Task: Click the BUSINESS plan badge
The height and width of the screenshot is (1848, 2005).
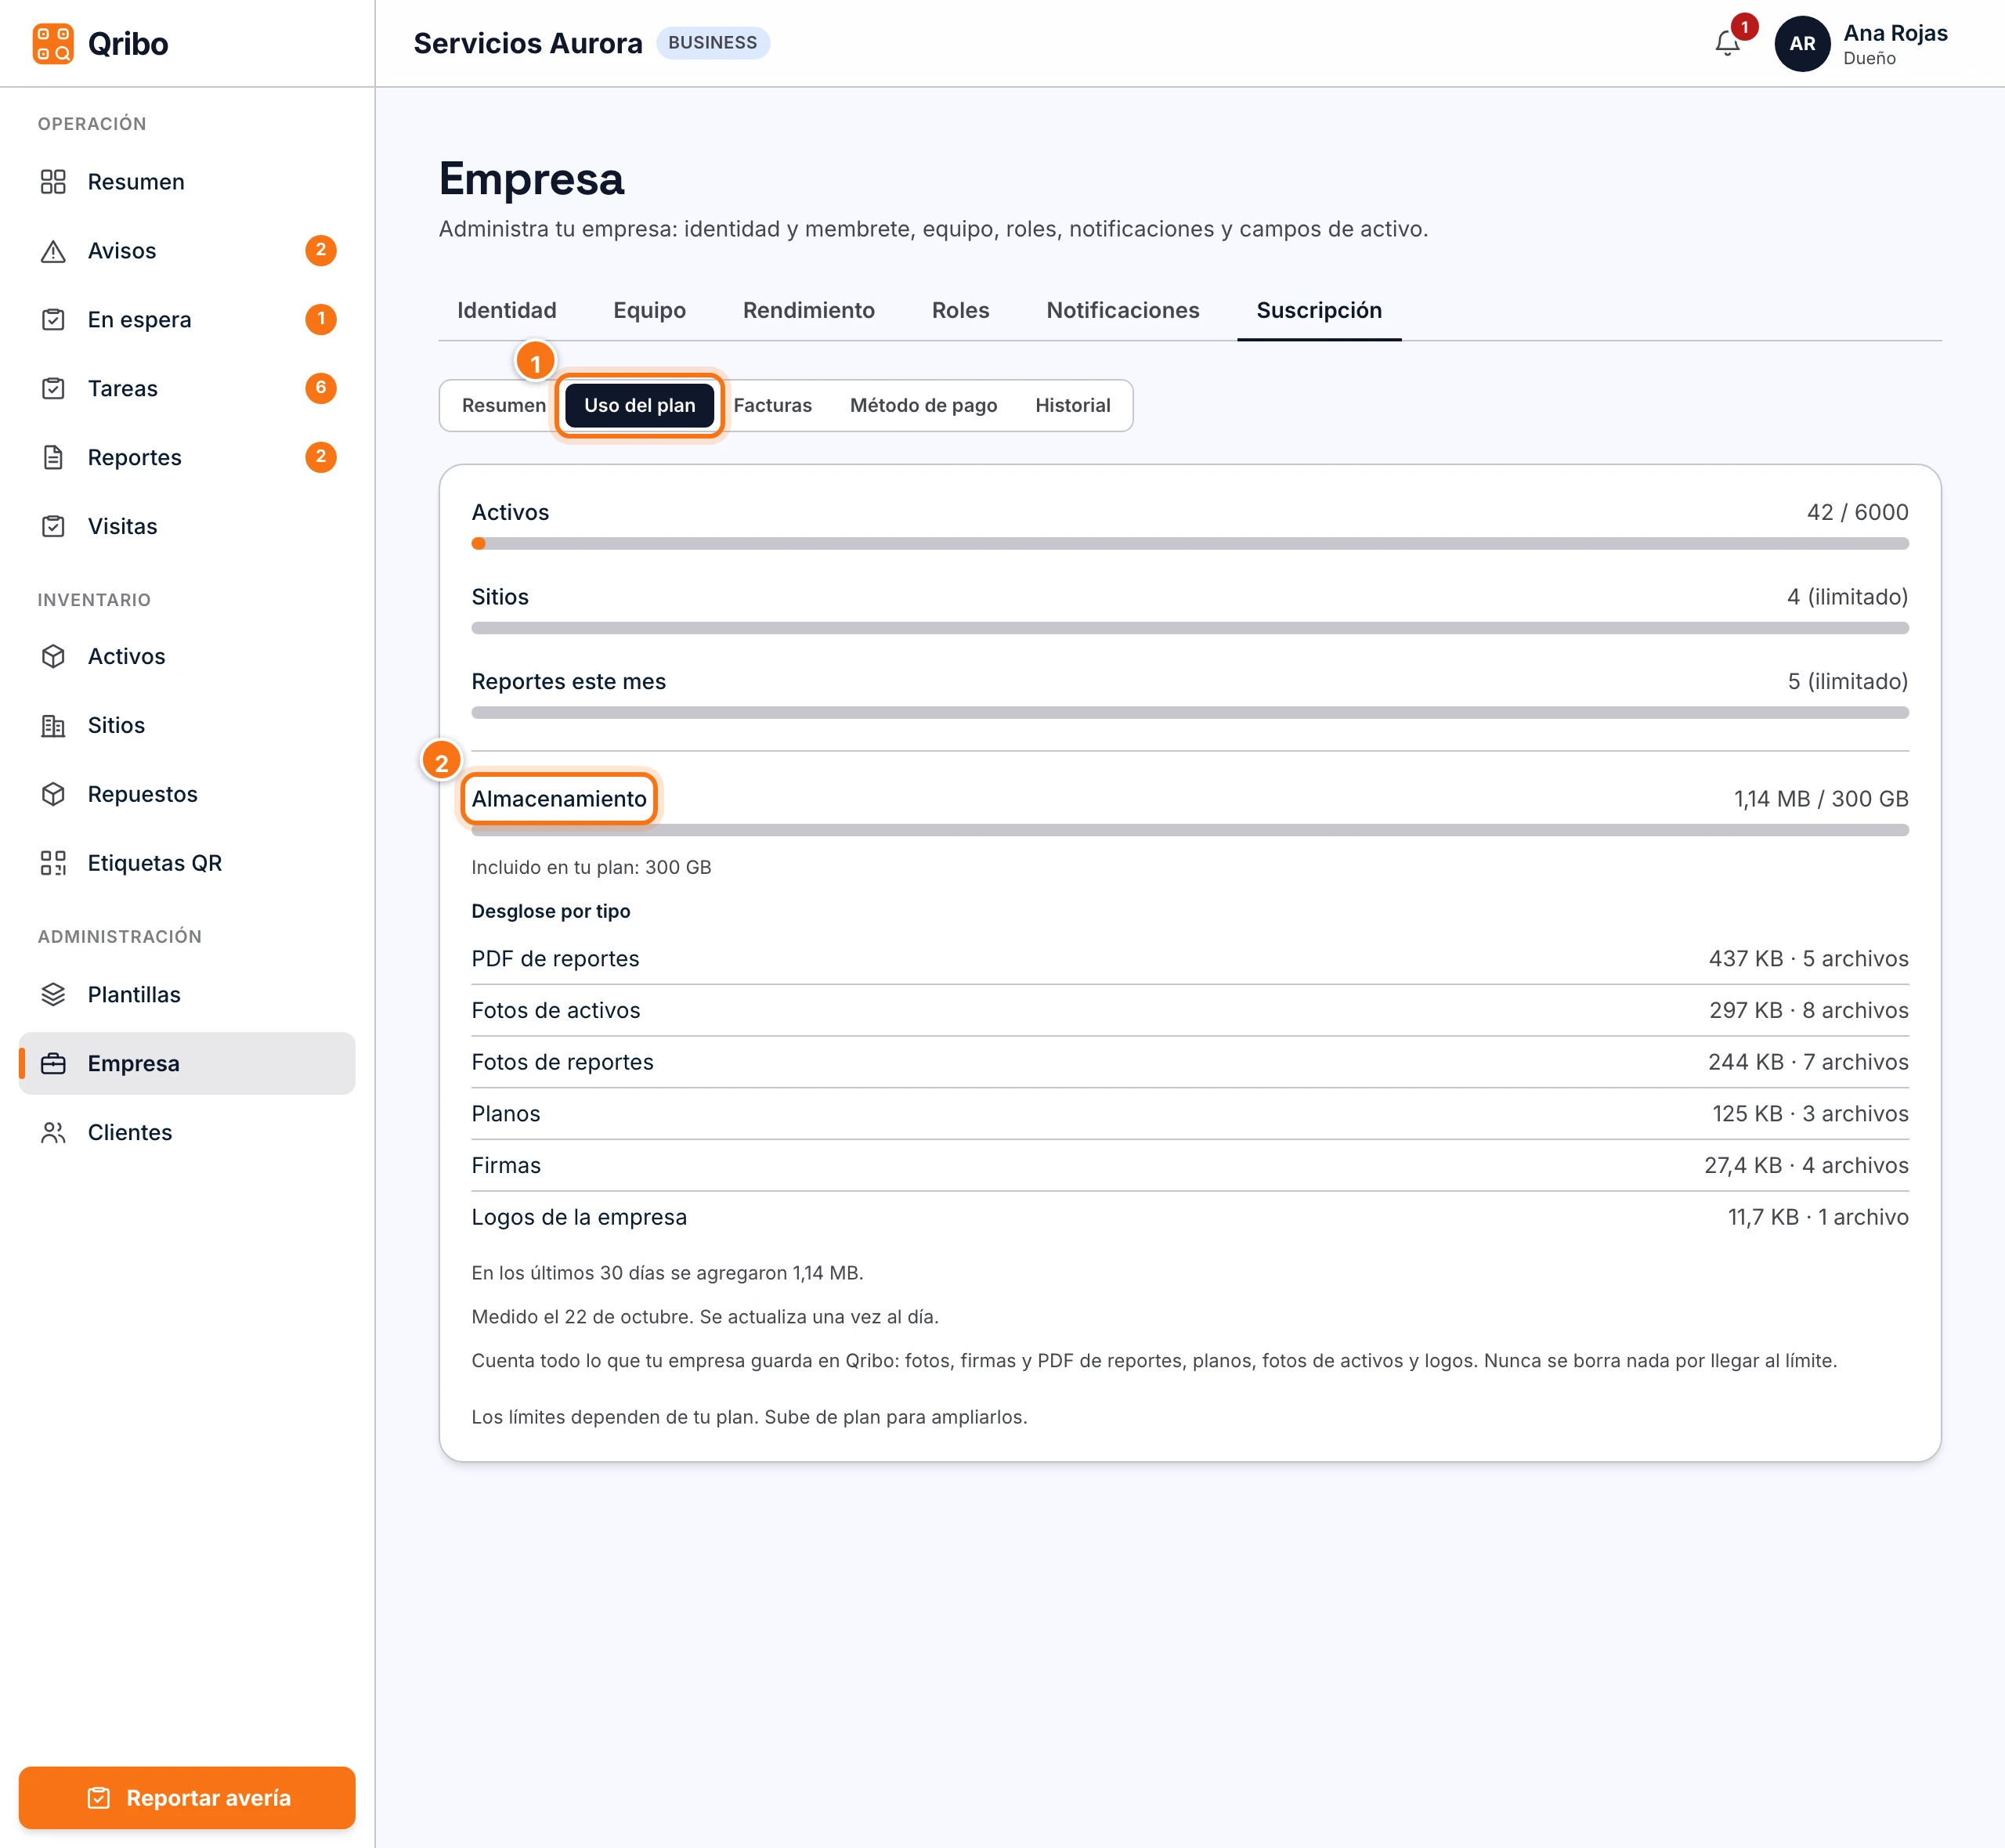Action: [713, 43]
